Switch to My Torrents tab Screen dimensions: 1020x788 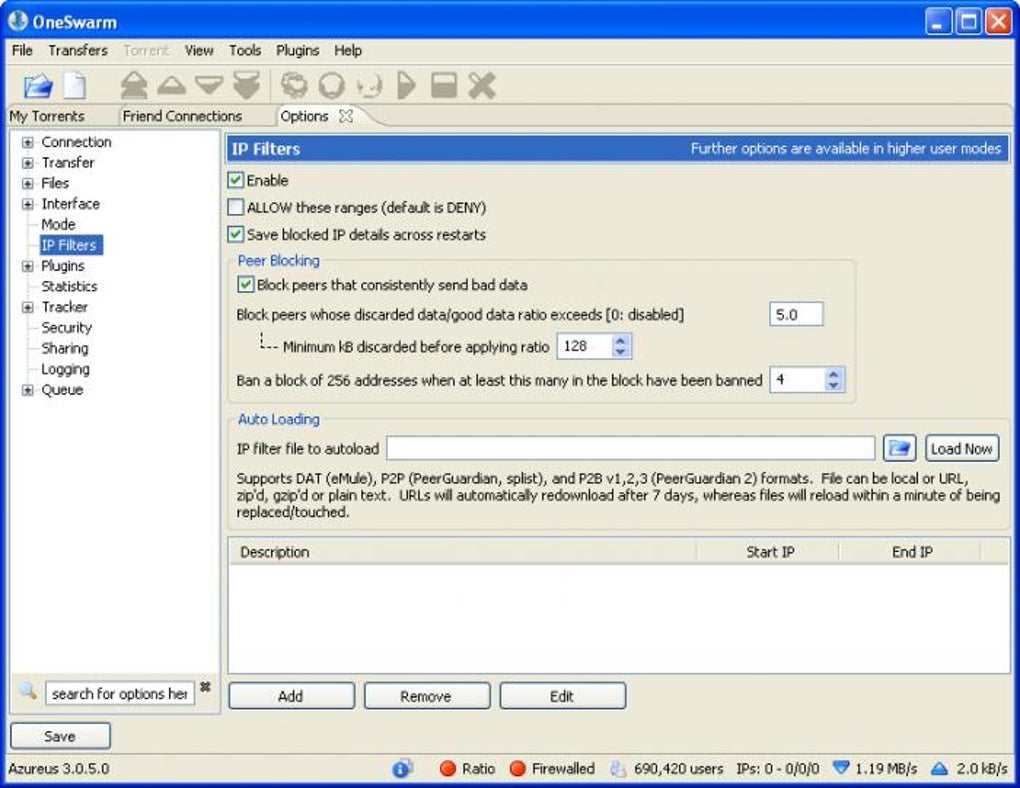point(47,116)
